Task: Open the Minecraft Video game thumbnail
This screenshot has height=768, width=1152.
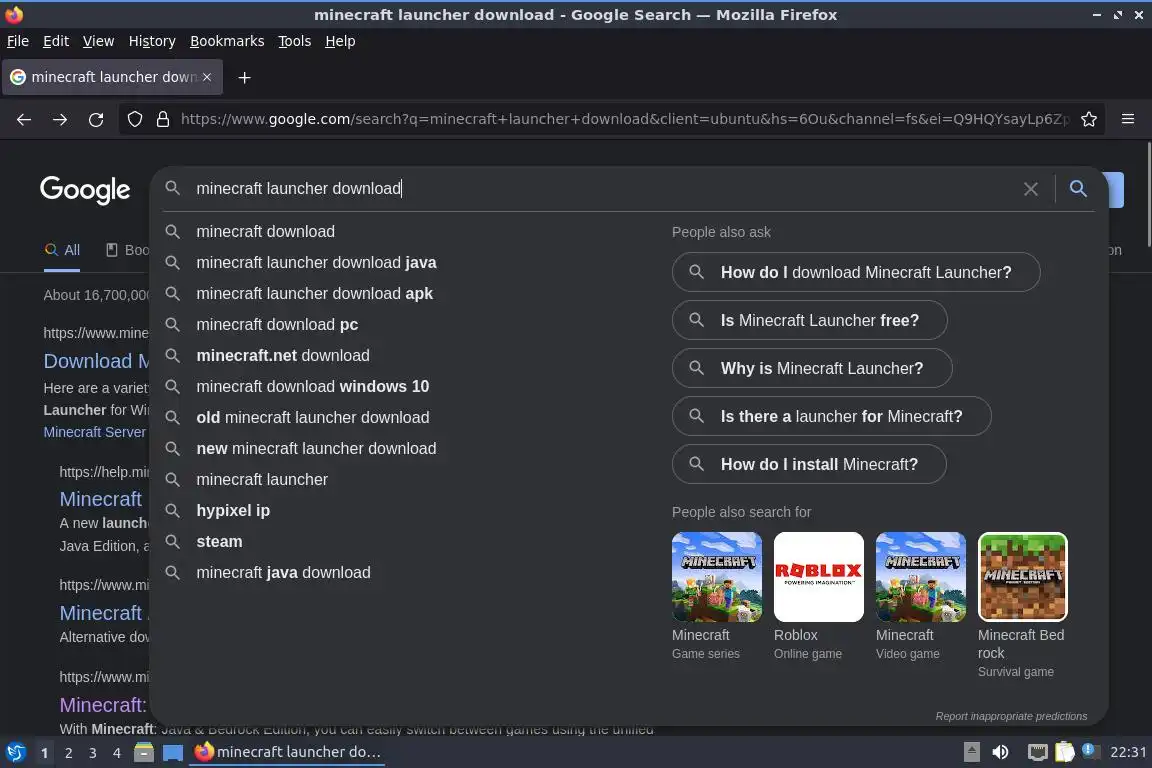Action: (x=921, y=577)
